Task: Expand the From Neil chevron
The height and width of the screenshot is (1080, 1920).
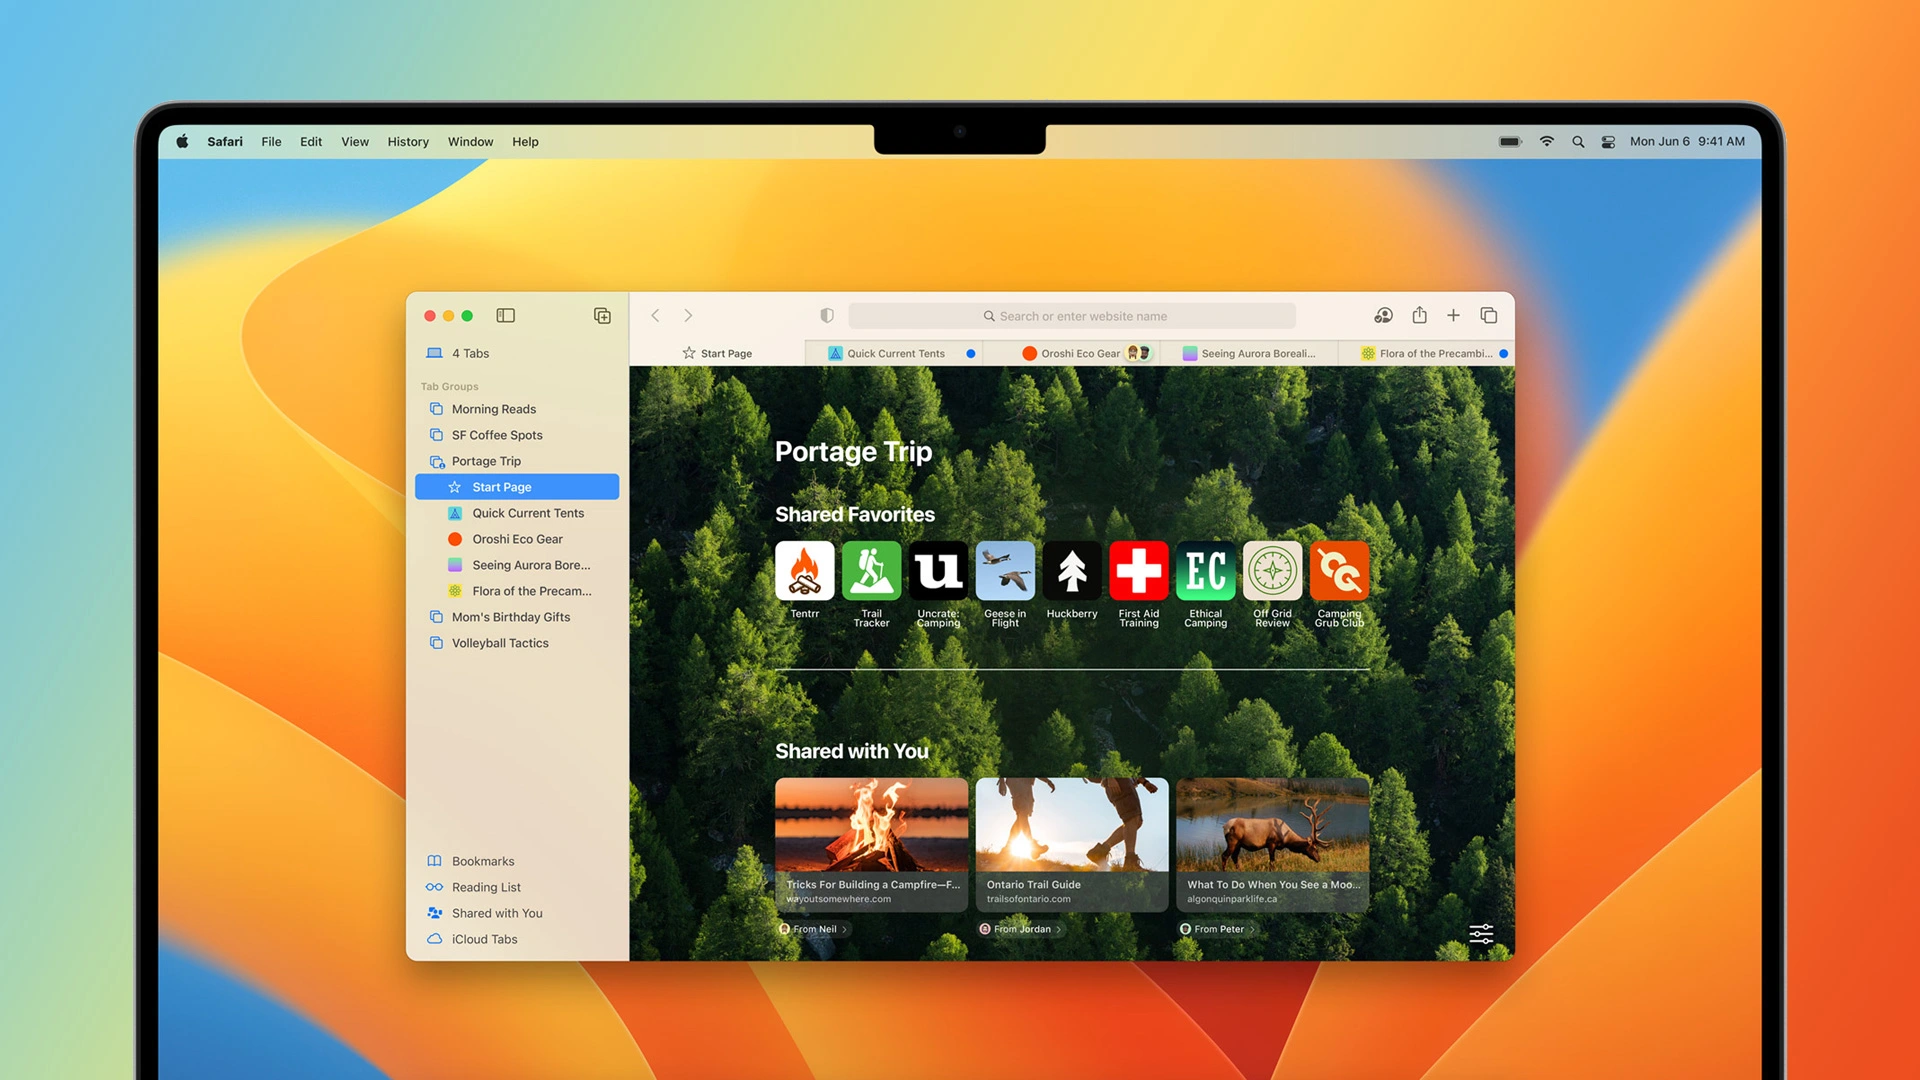Action: [x=844, y=929]
